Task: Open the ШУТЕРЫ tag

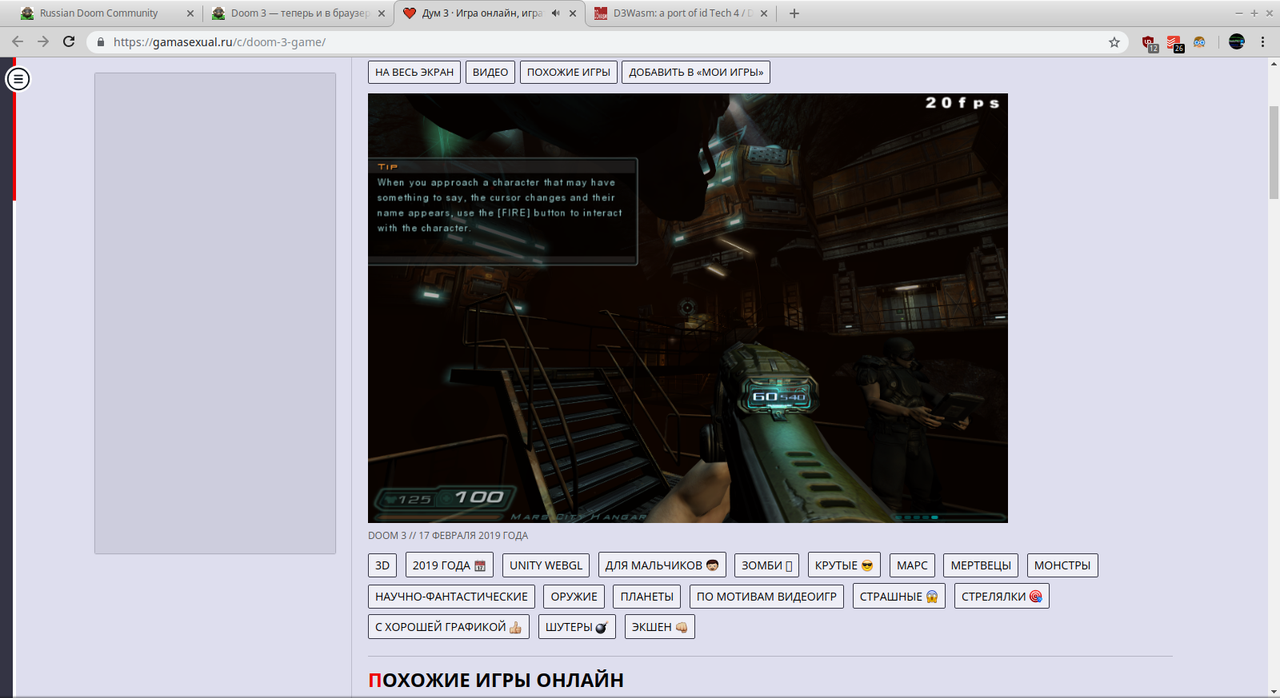Action: [577, 627]
